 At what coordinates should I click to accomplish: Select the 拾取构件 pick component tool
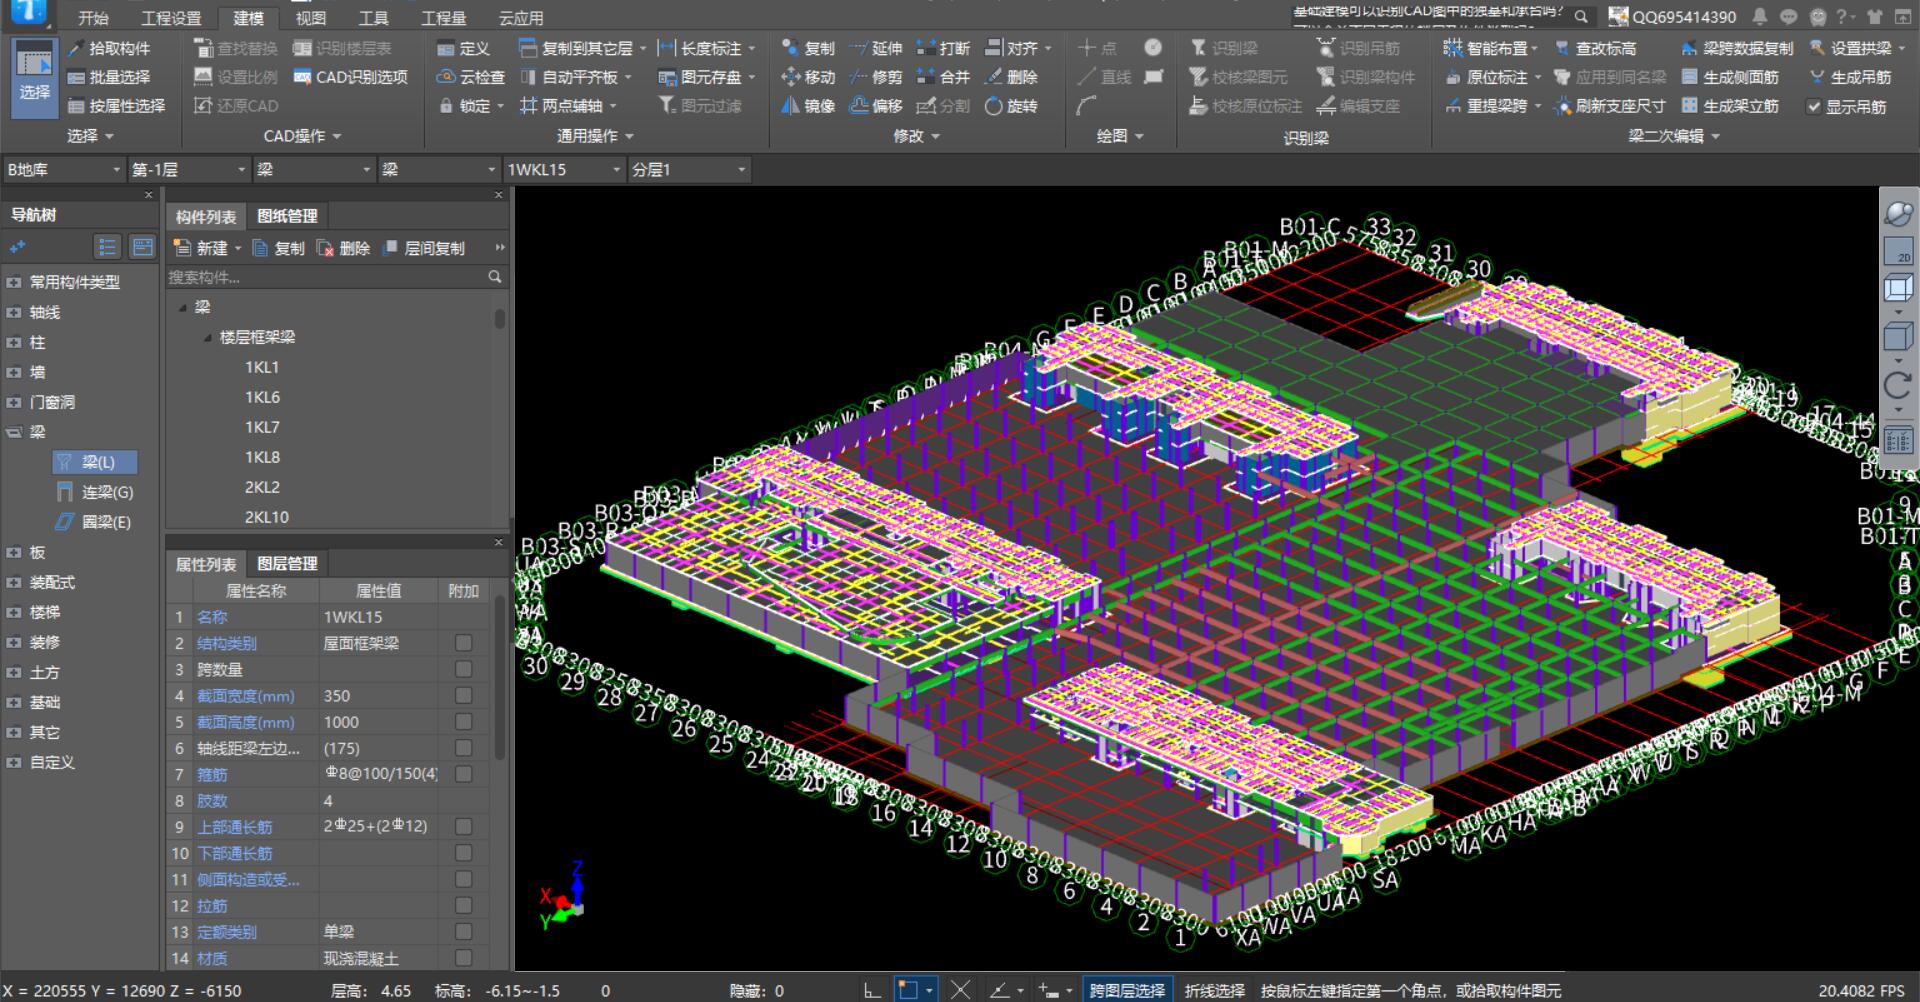click(109, 48)
